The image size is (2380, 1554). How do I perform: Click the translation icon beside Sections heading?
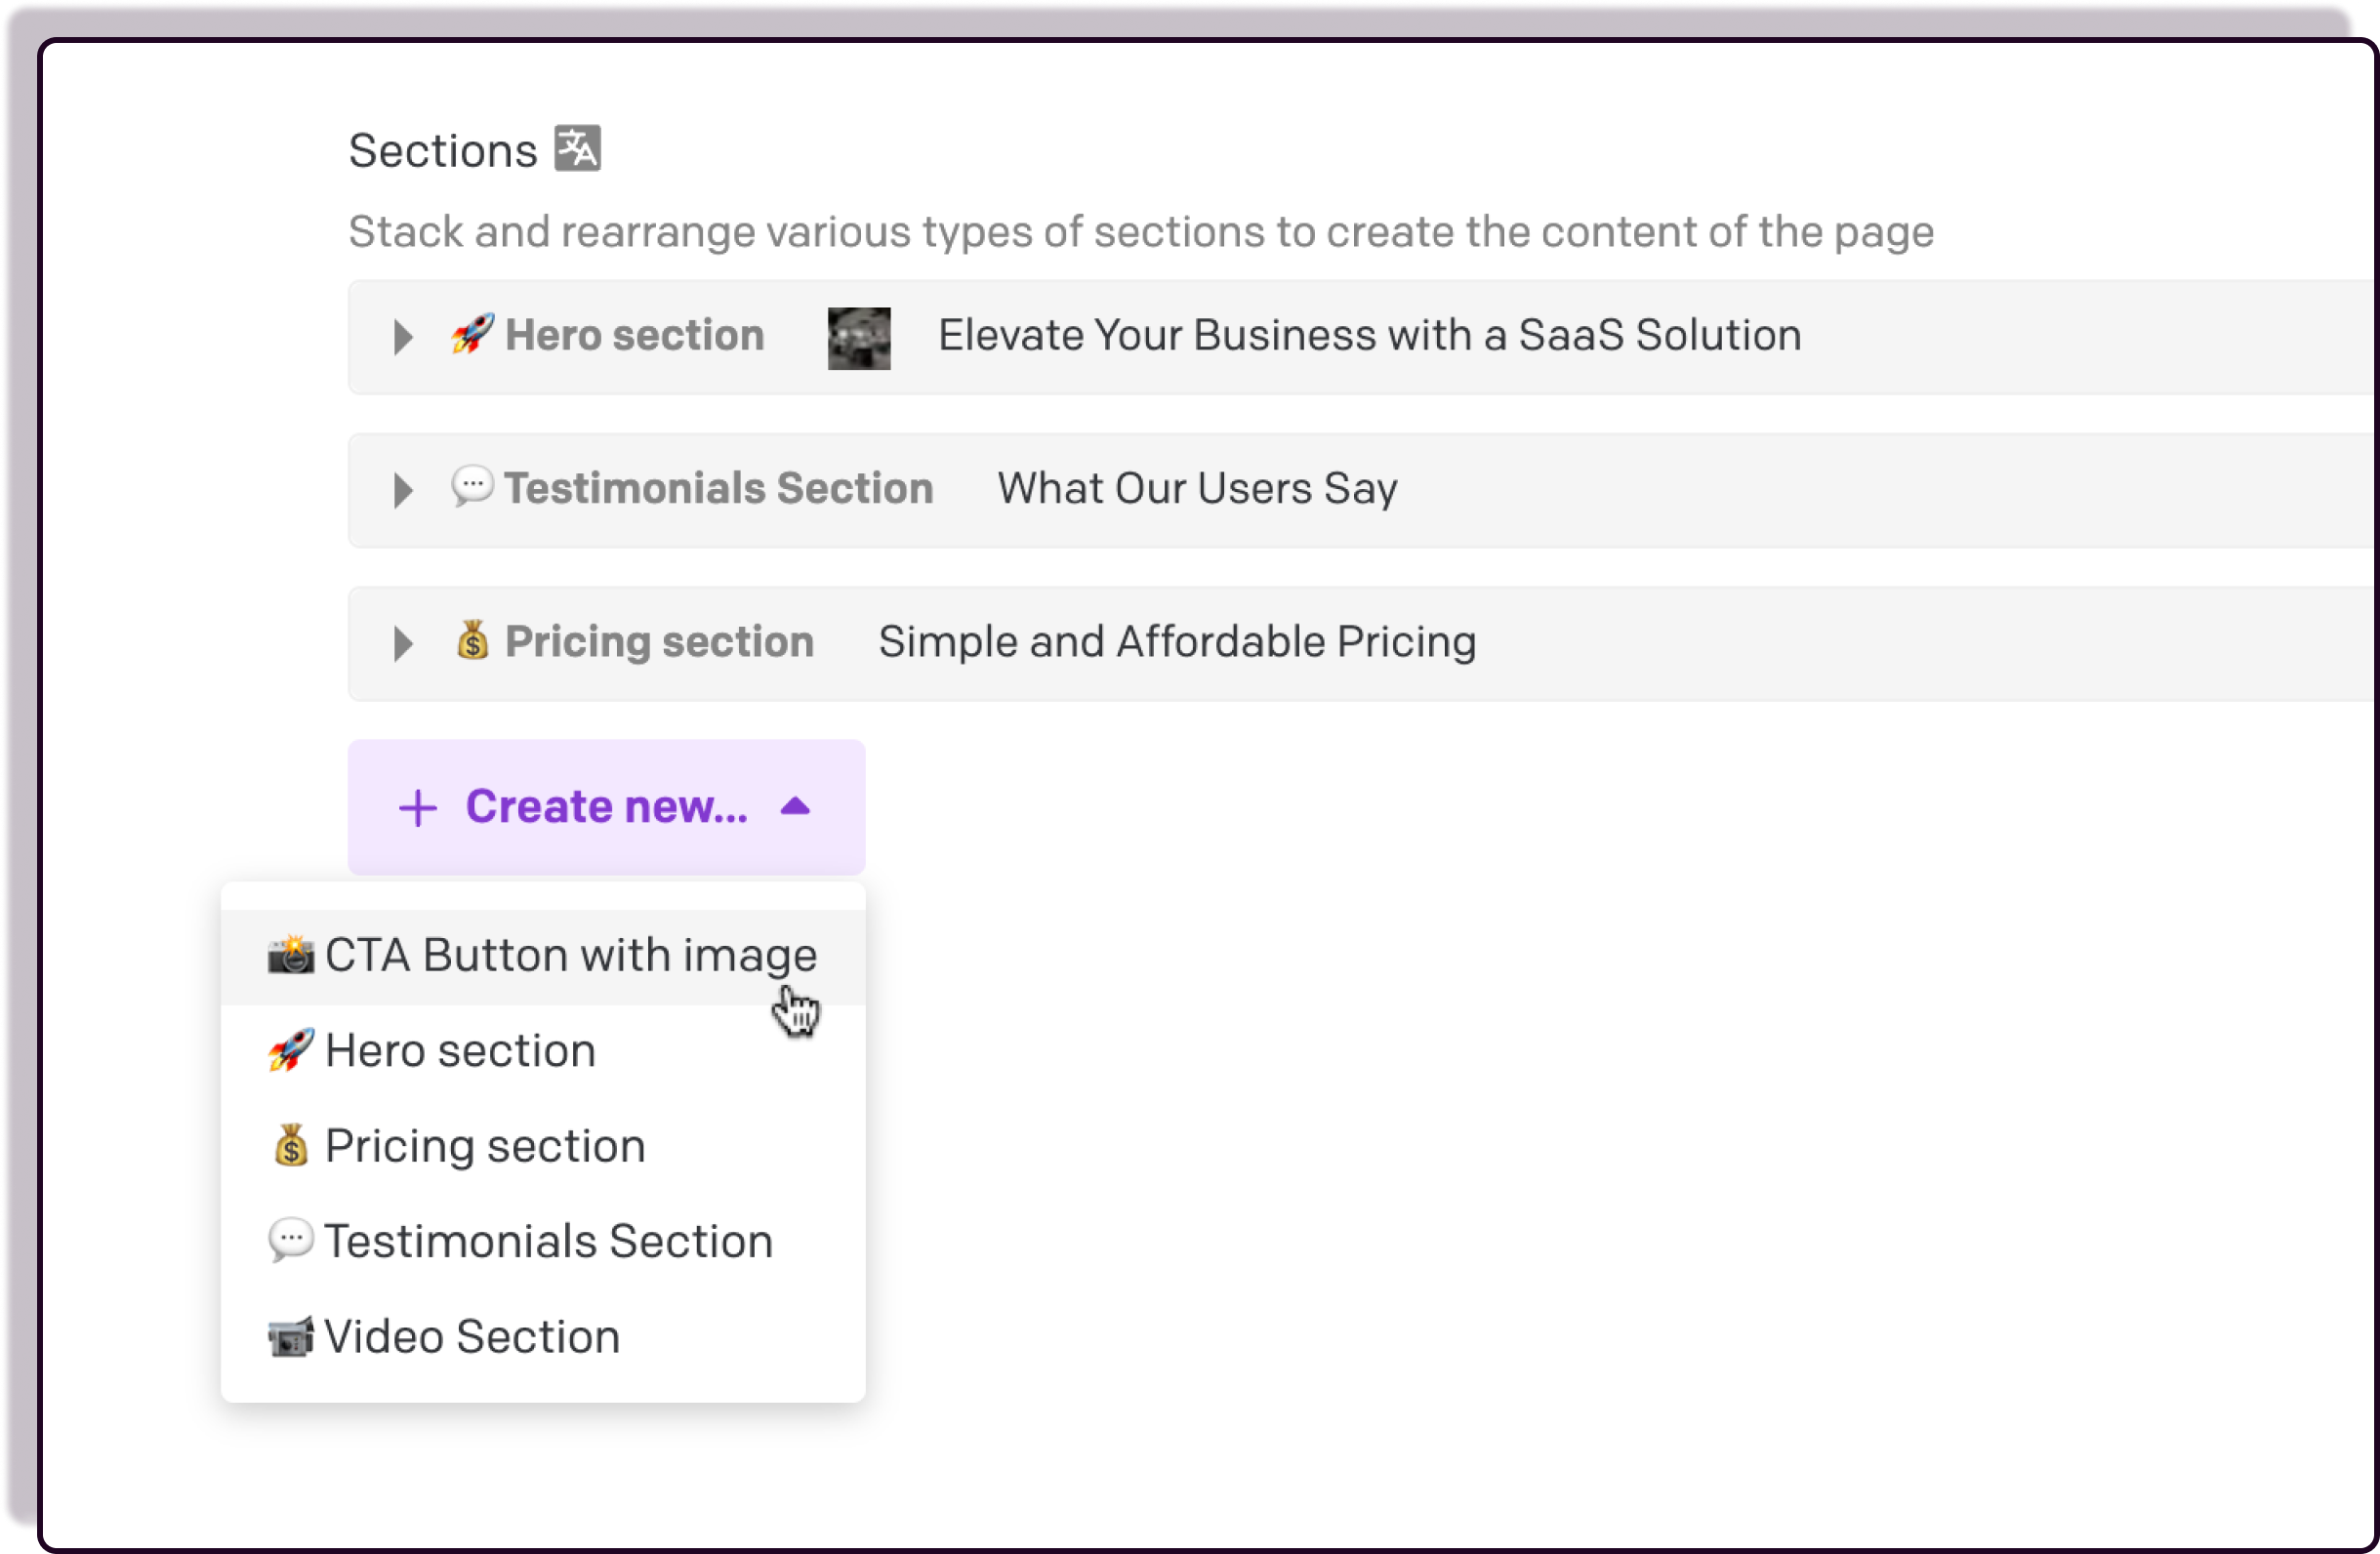578,149
